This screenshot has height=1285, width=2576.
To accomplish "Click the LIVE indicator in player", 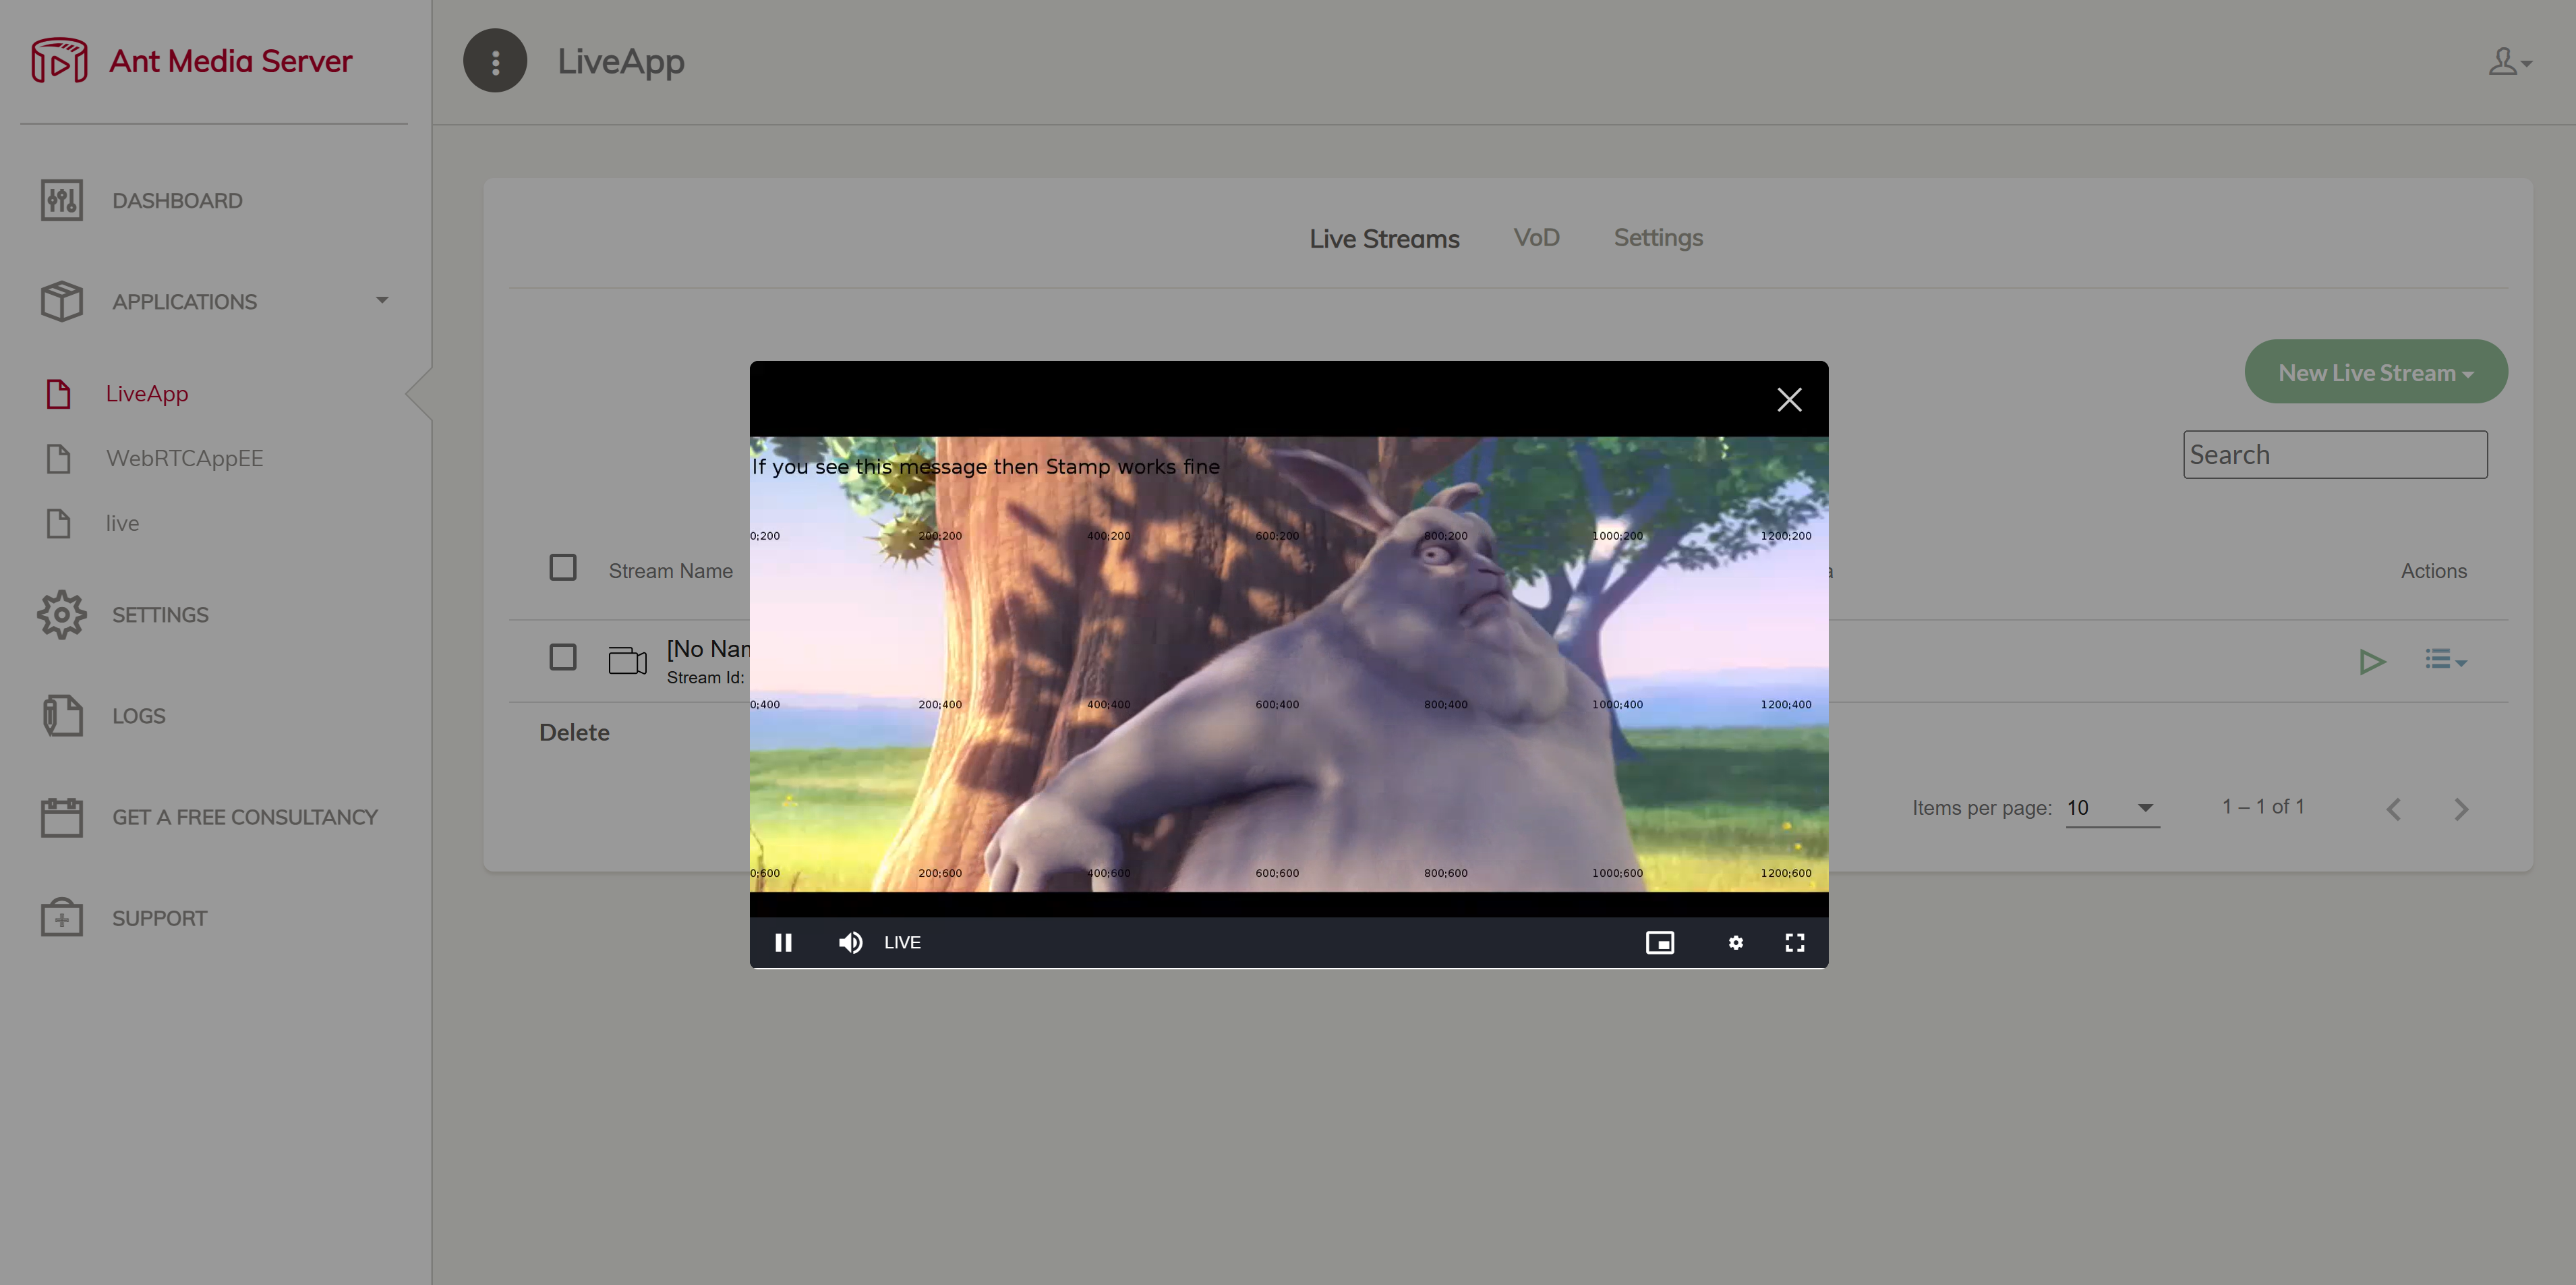I will click(902, 942).
